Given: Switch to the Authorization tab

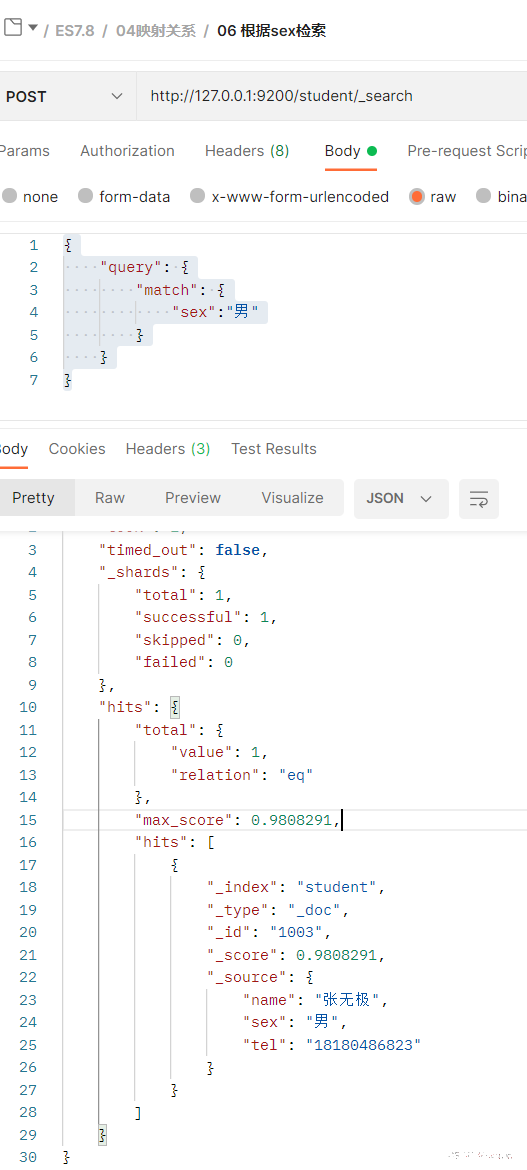Looking at the screenshot, I should (x=128, y=151).
